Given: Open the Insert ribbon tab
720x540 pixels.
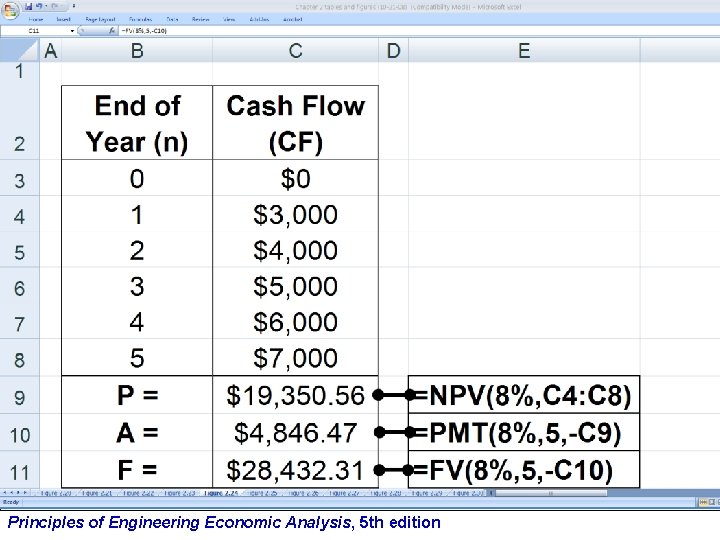Looking at the screenshot, I should [63, 19].
